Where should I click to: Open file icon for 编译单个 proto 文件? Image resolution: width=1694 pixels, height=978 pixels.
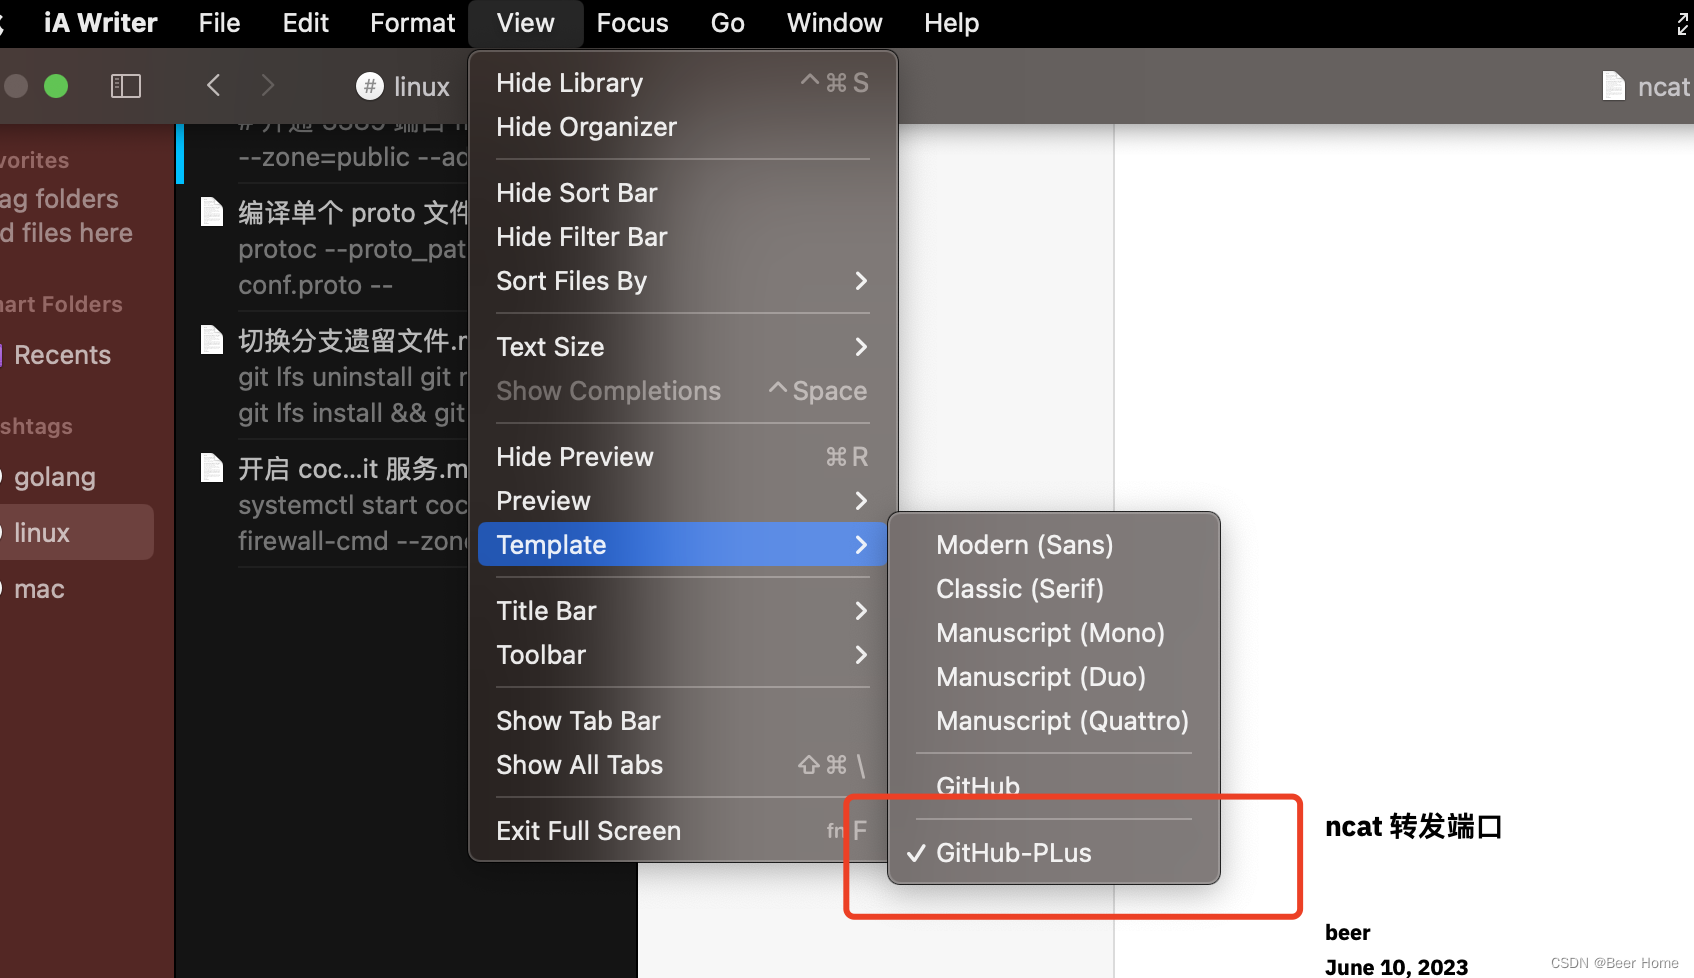tap(212, 212)
